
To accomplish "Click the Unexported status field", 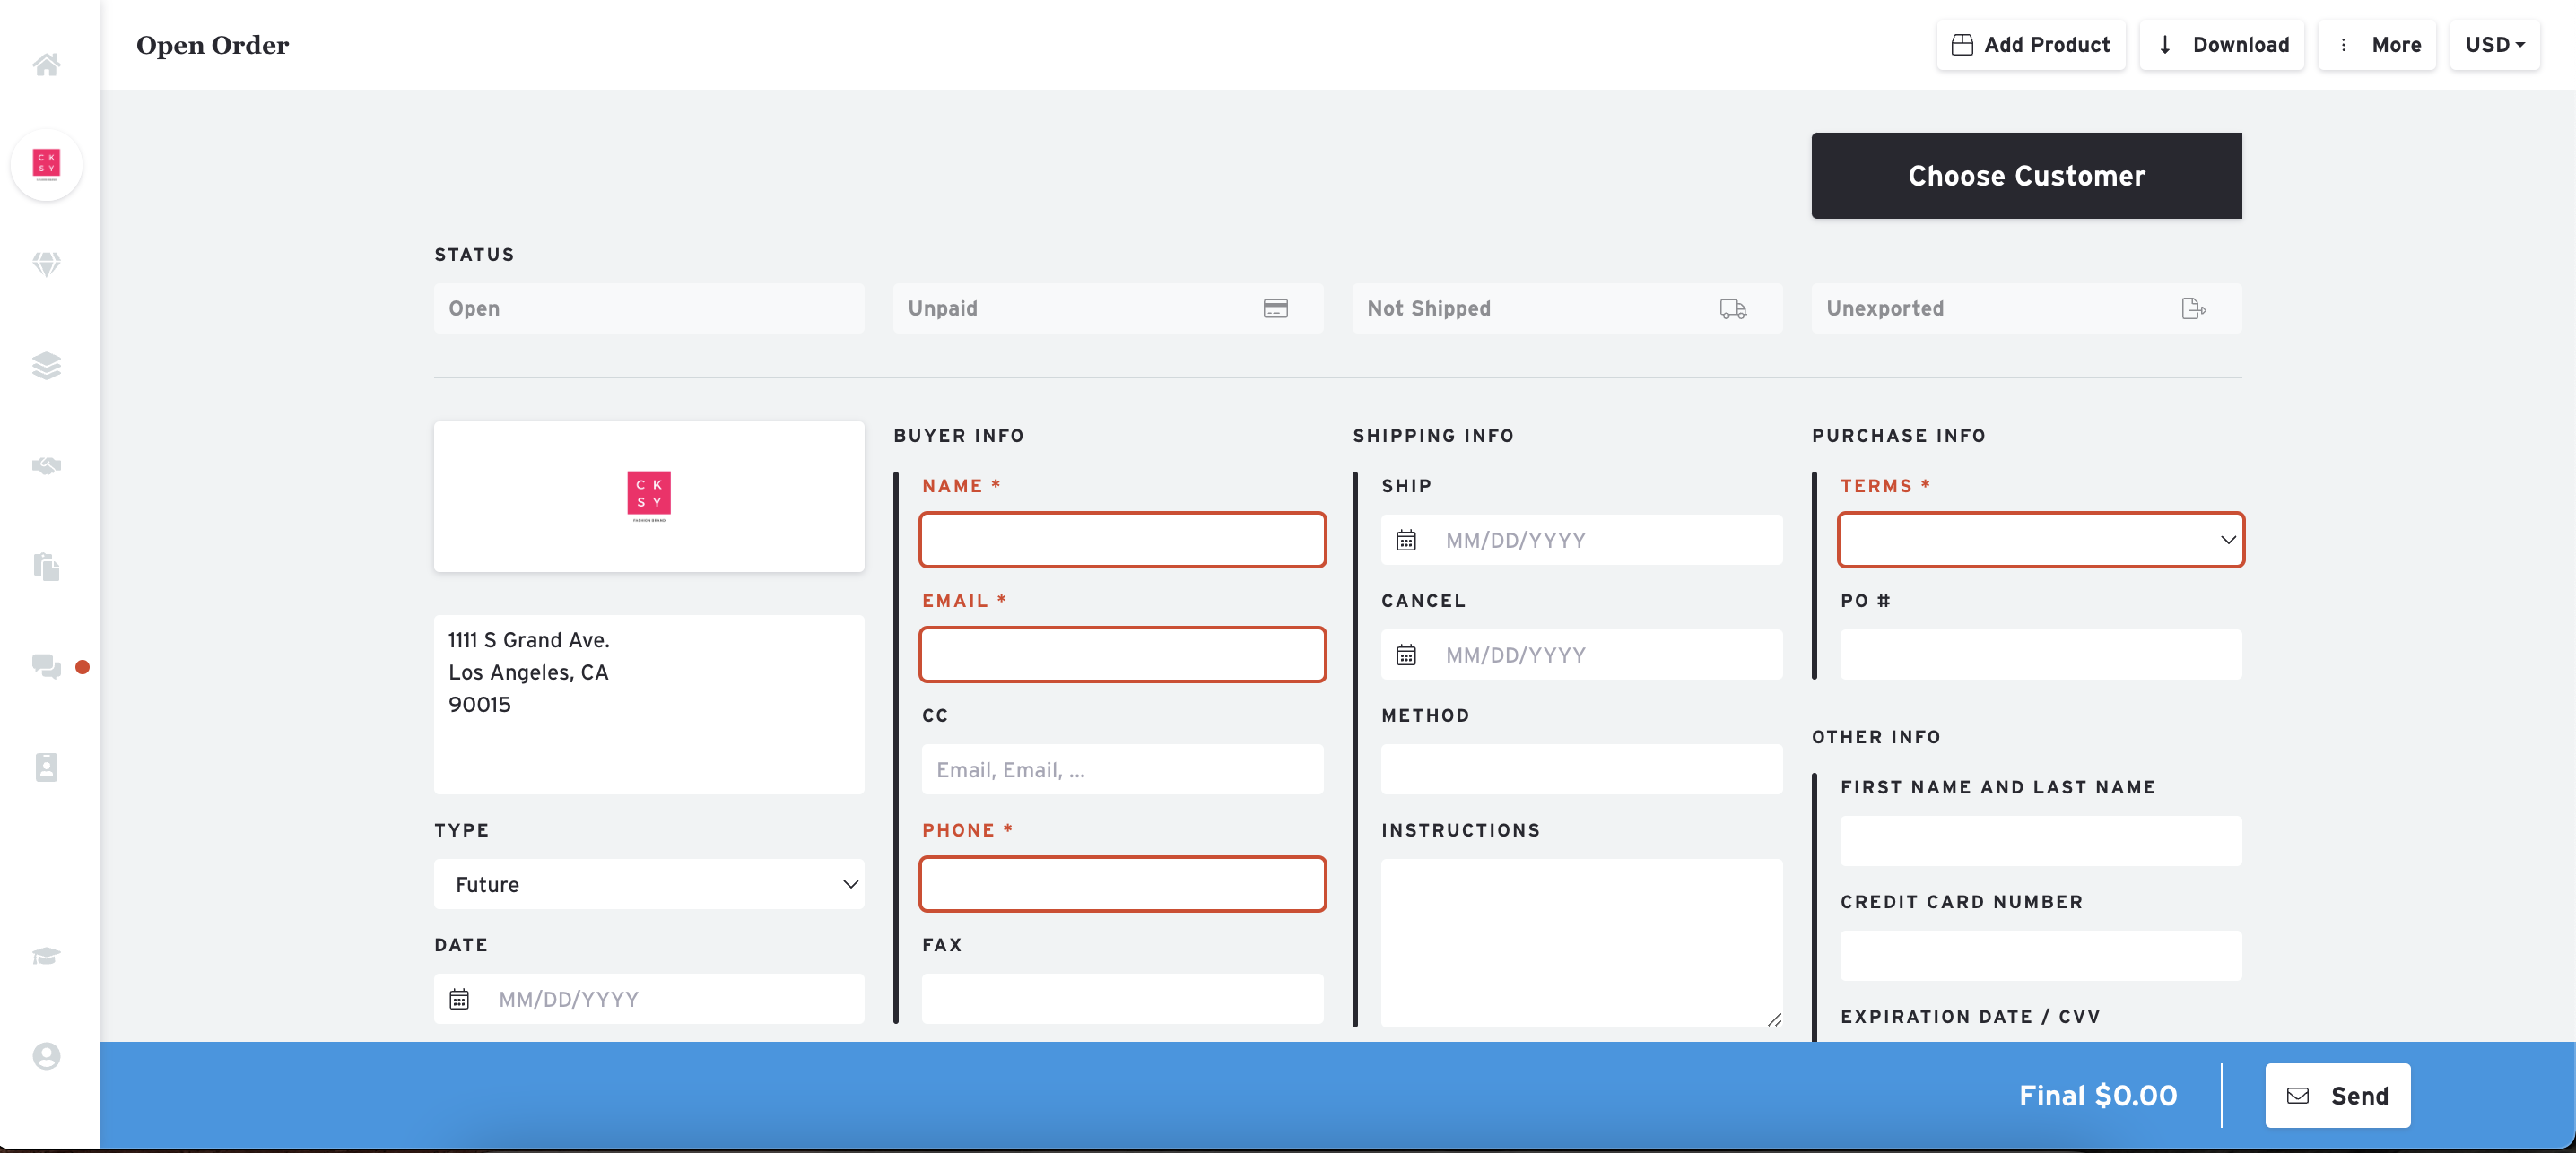I will (x=2026, y=308).
